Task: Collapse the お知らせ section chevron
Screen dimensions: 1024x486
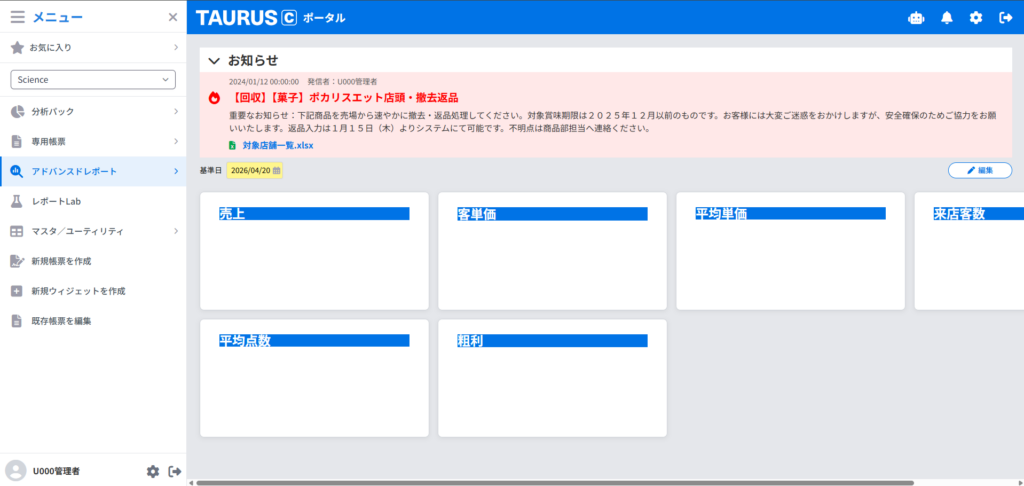Action: point(213,61)
